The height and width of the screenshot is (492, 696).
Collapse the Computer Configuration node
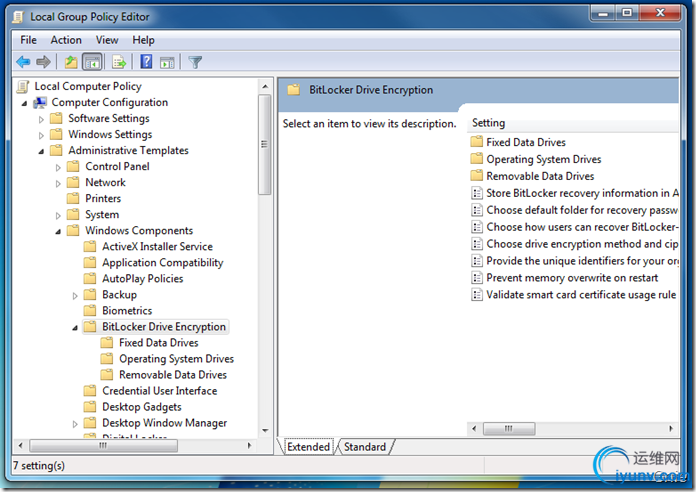(x=24, y=103)
